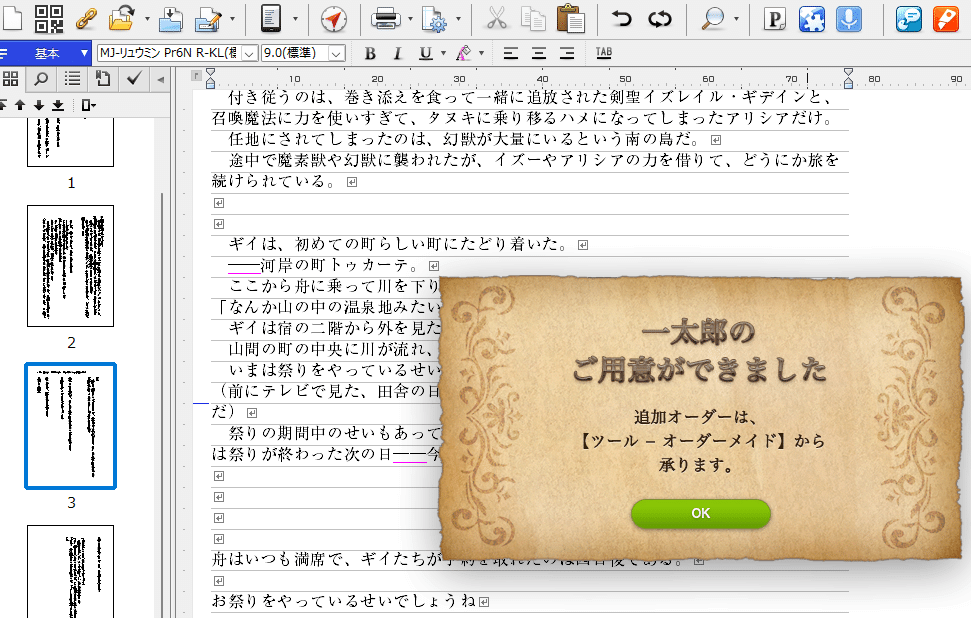Start voice input with microphone icon
Viewport: 971px width, 618px height.
[x=849, y=19]
